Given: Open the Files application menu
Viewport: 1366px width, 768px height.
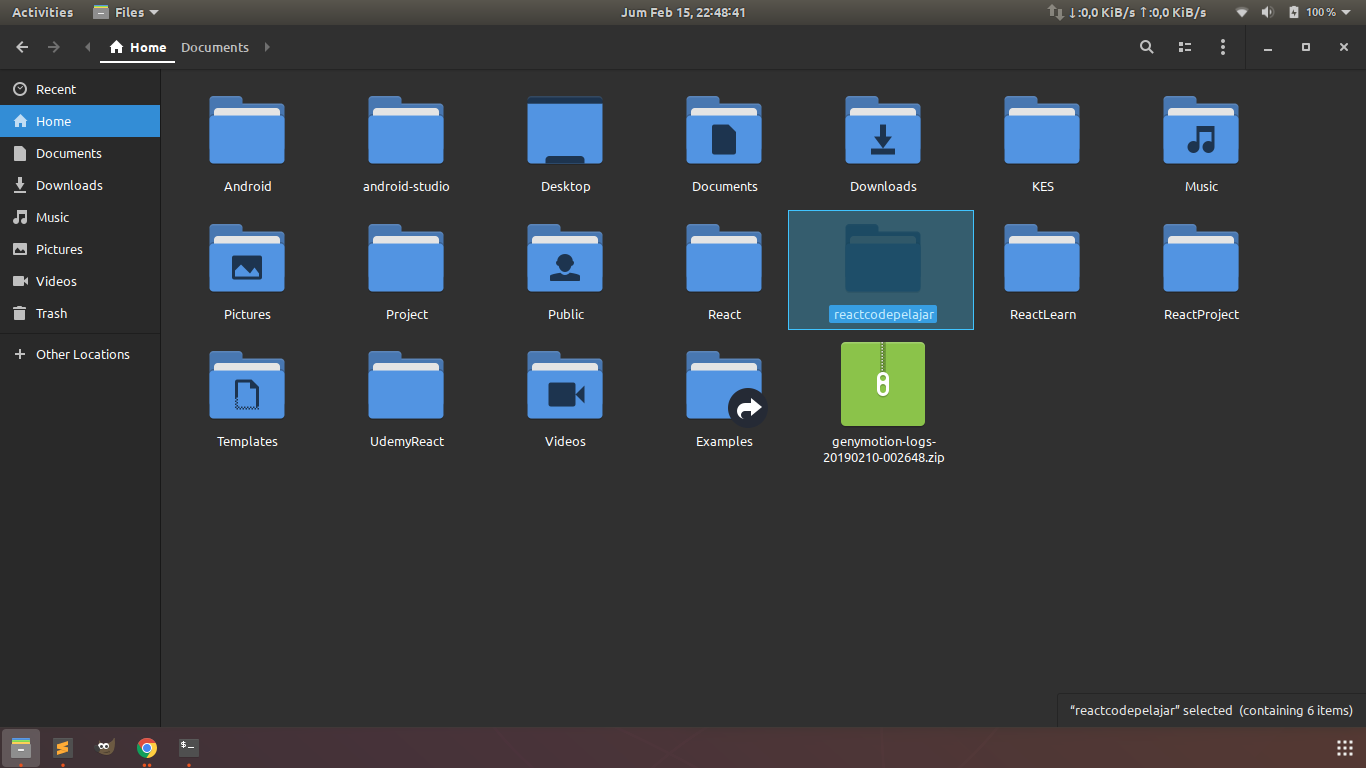Looking at the screenshot, I should [126, 12].
